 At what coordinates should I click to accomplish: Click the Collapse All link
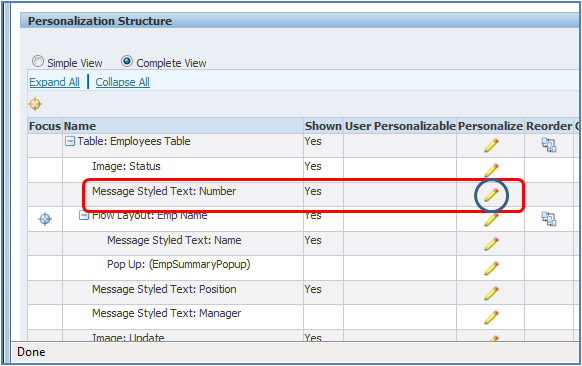(122, 82)
